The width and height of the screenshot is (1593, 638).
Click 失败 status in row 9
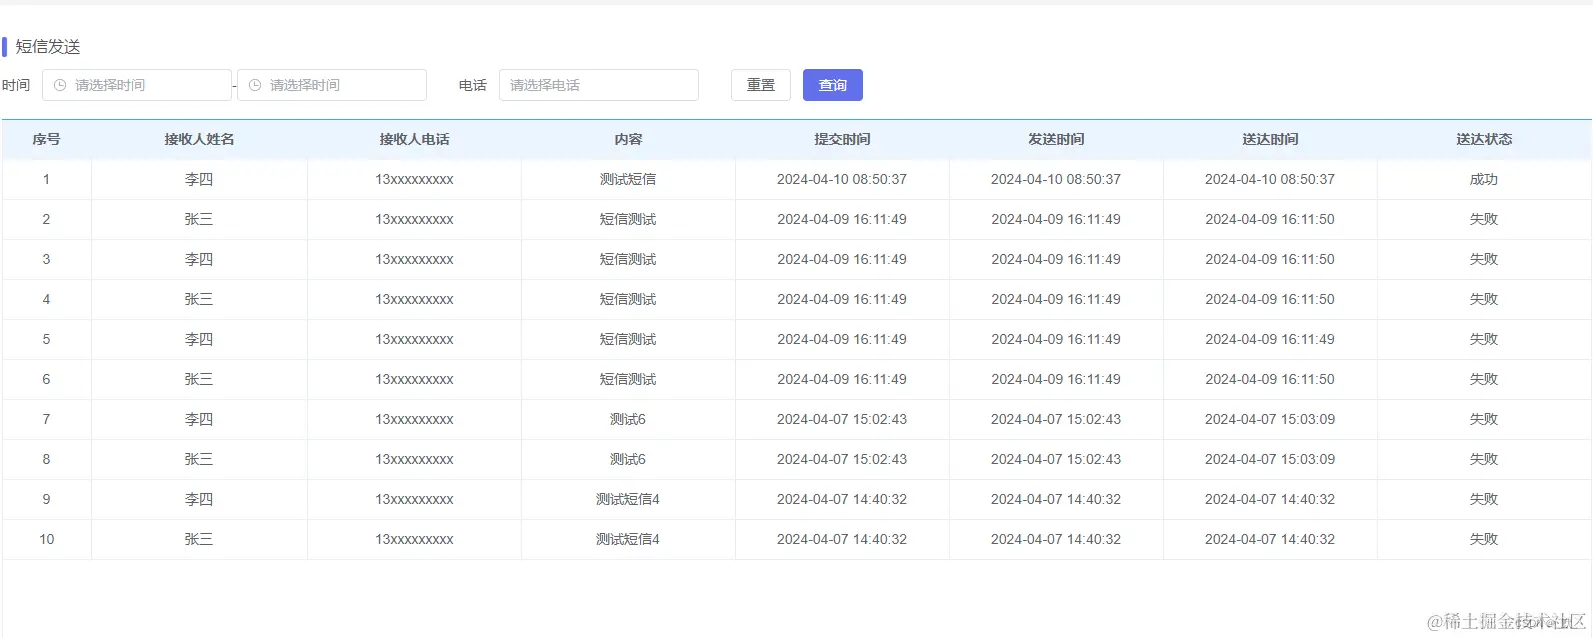pyautogui.click(x=1484, y=499)
